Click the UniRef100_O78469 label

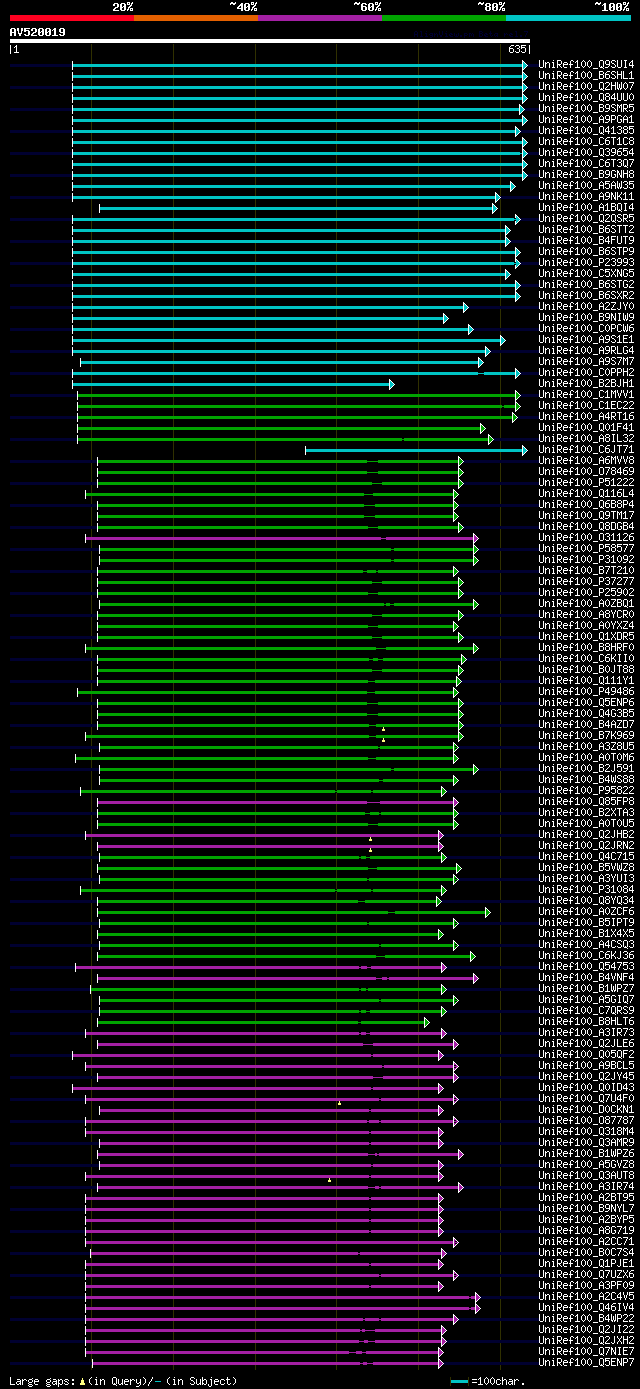coord(586,472)
